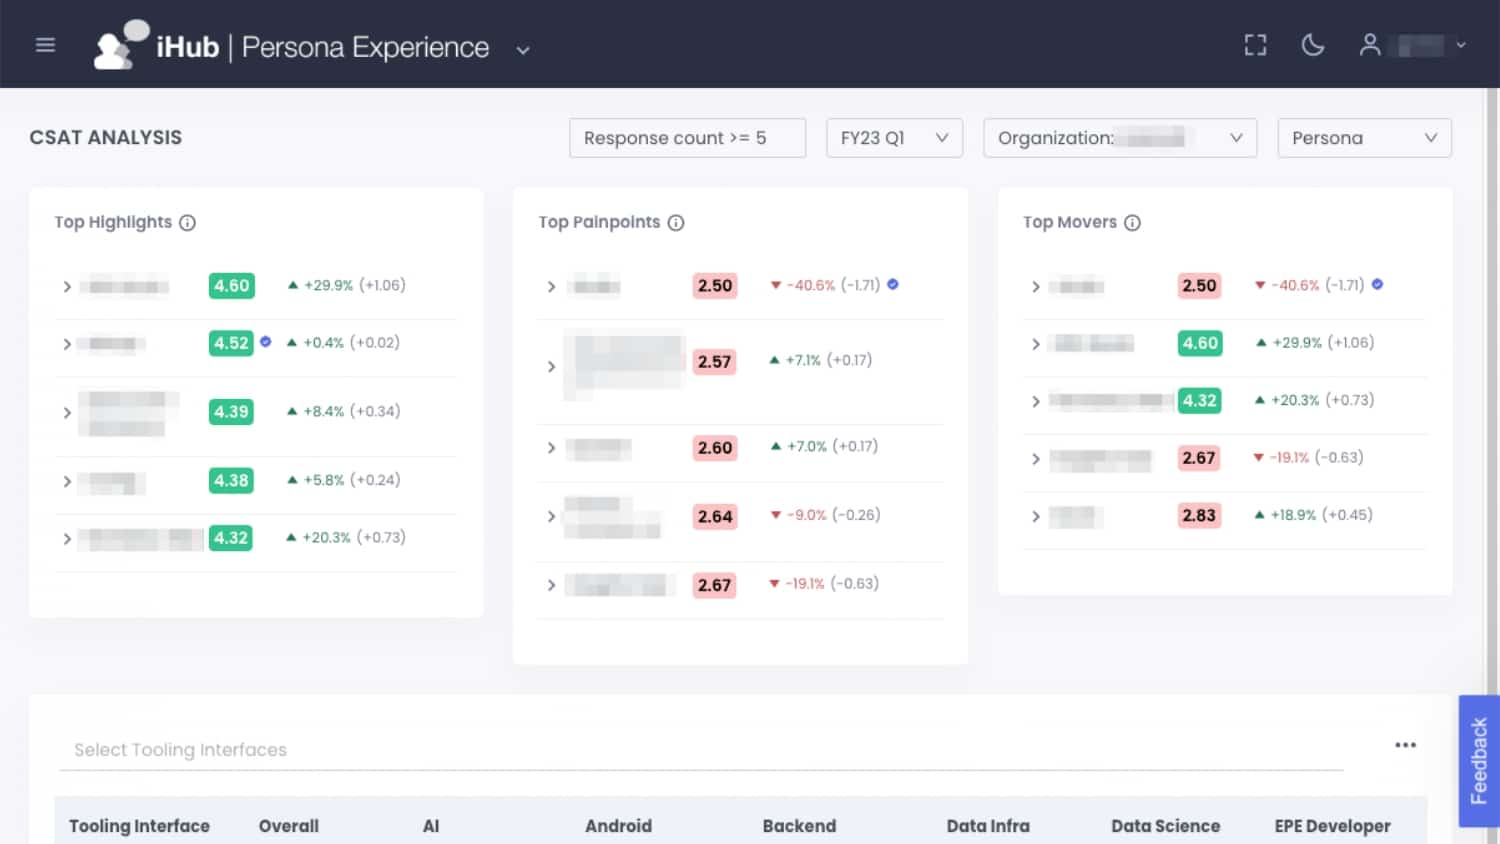1500x844 pixels.
Task: Click the iHub logo icon
Action: (x=121, y=45)
